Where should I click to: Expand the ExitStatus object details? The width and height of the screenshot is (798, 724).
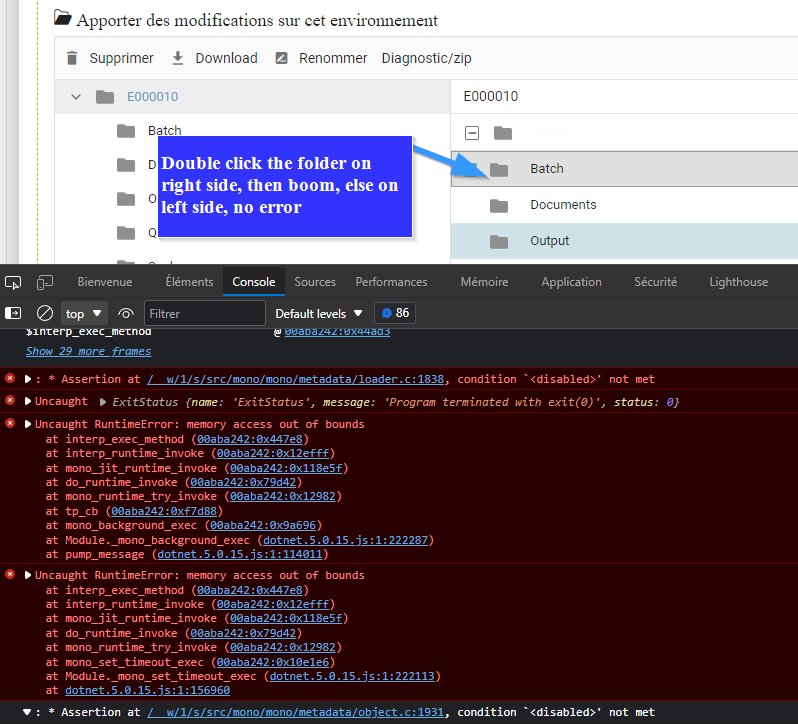[x=103, y=402]
